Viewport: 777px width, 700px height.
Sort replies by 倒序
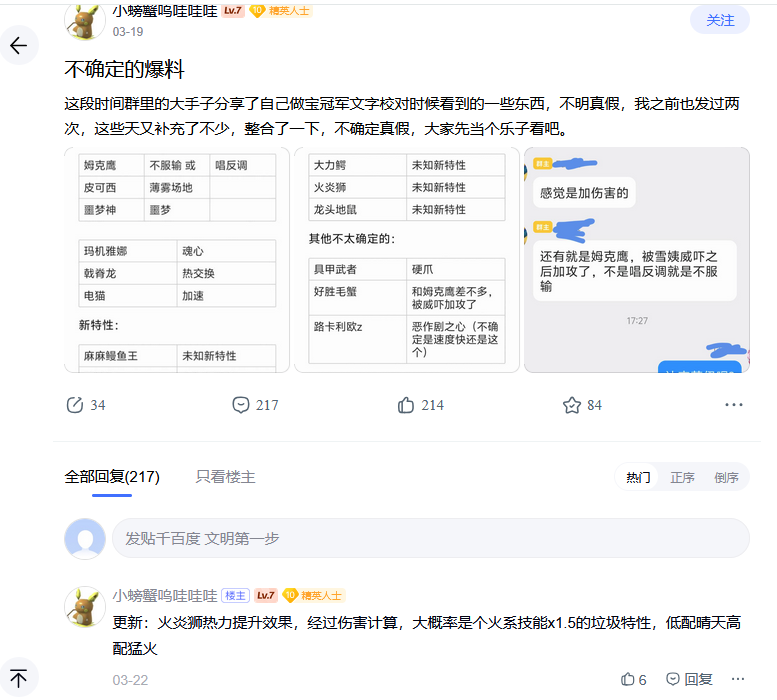click(726, 477)
